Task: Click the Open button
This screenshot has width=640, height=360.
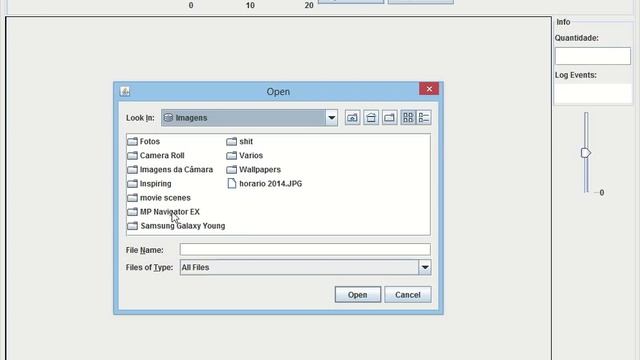Action: (x=358, y=295)
